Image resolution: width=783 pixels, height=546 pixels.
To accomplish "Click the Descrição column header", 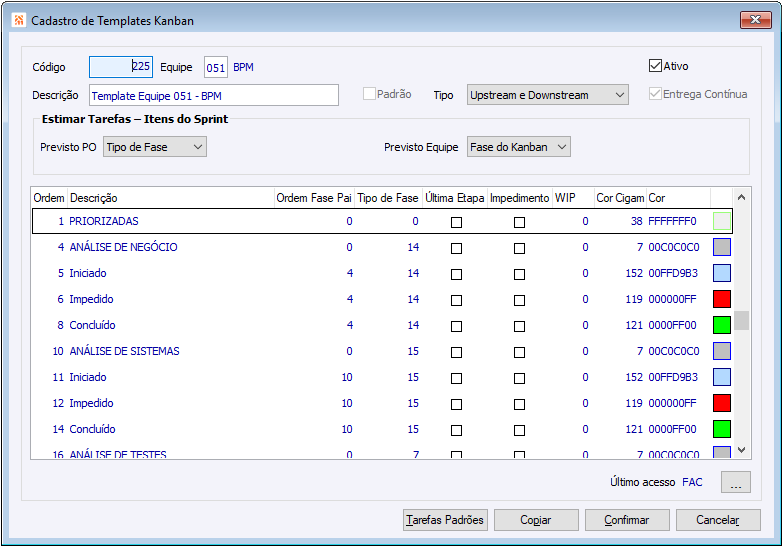I will (171, 198).
